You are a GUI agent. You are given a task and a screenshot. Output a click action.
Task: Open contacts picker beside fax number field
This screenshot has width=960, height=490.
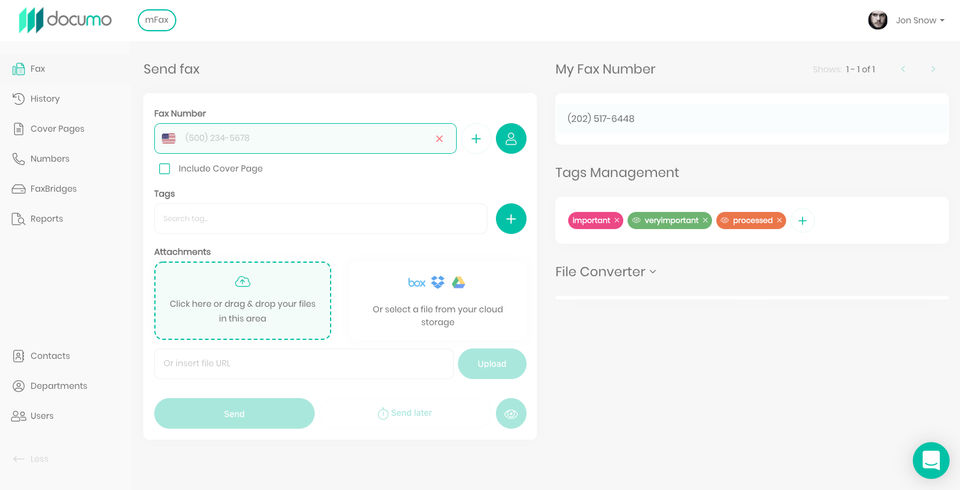[511, 138]
